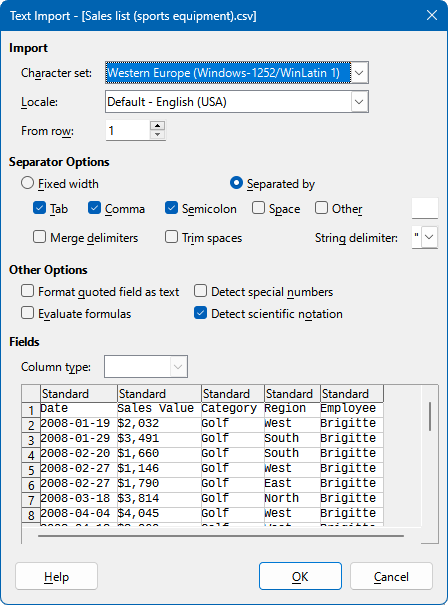
Task: Select the Standard header above Date column
Action: (79, 394)
